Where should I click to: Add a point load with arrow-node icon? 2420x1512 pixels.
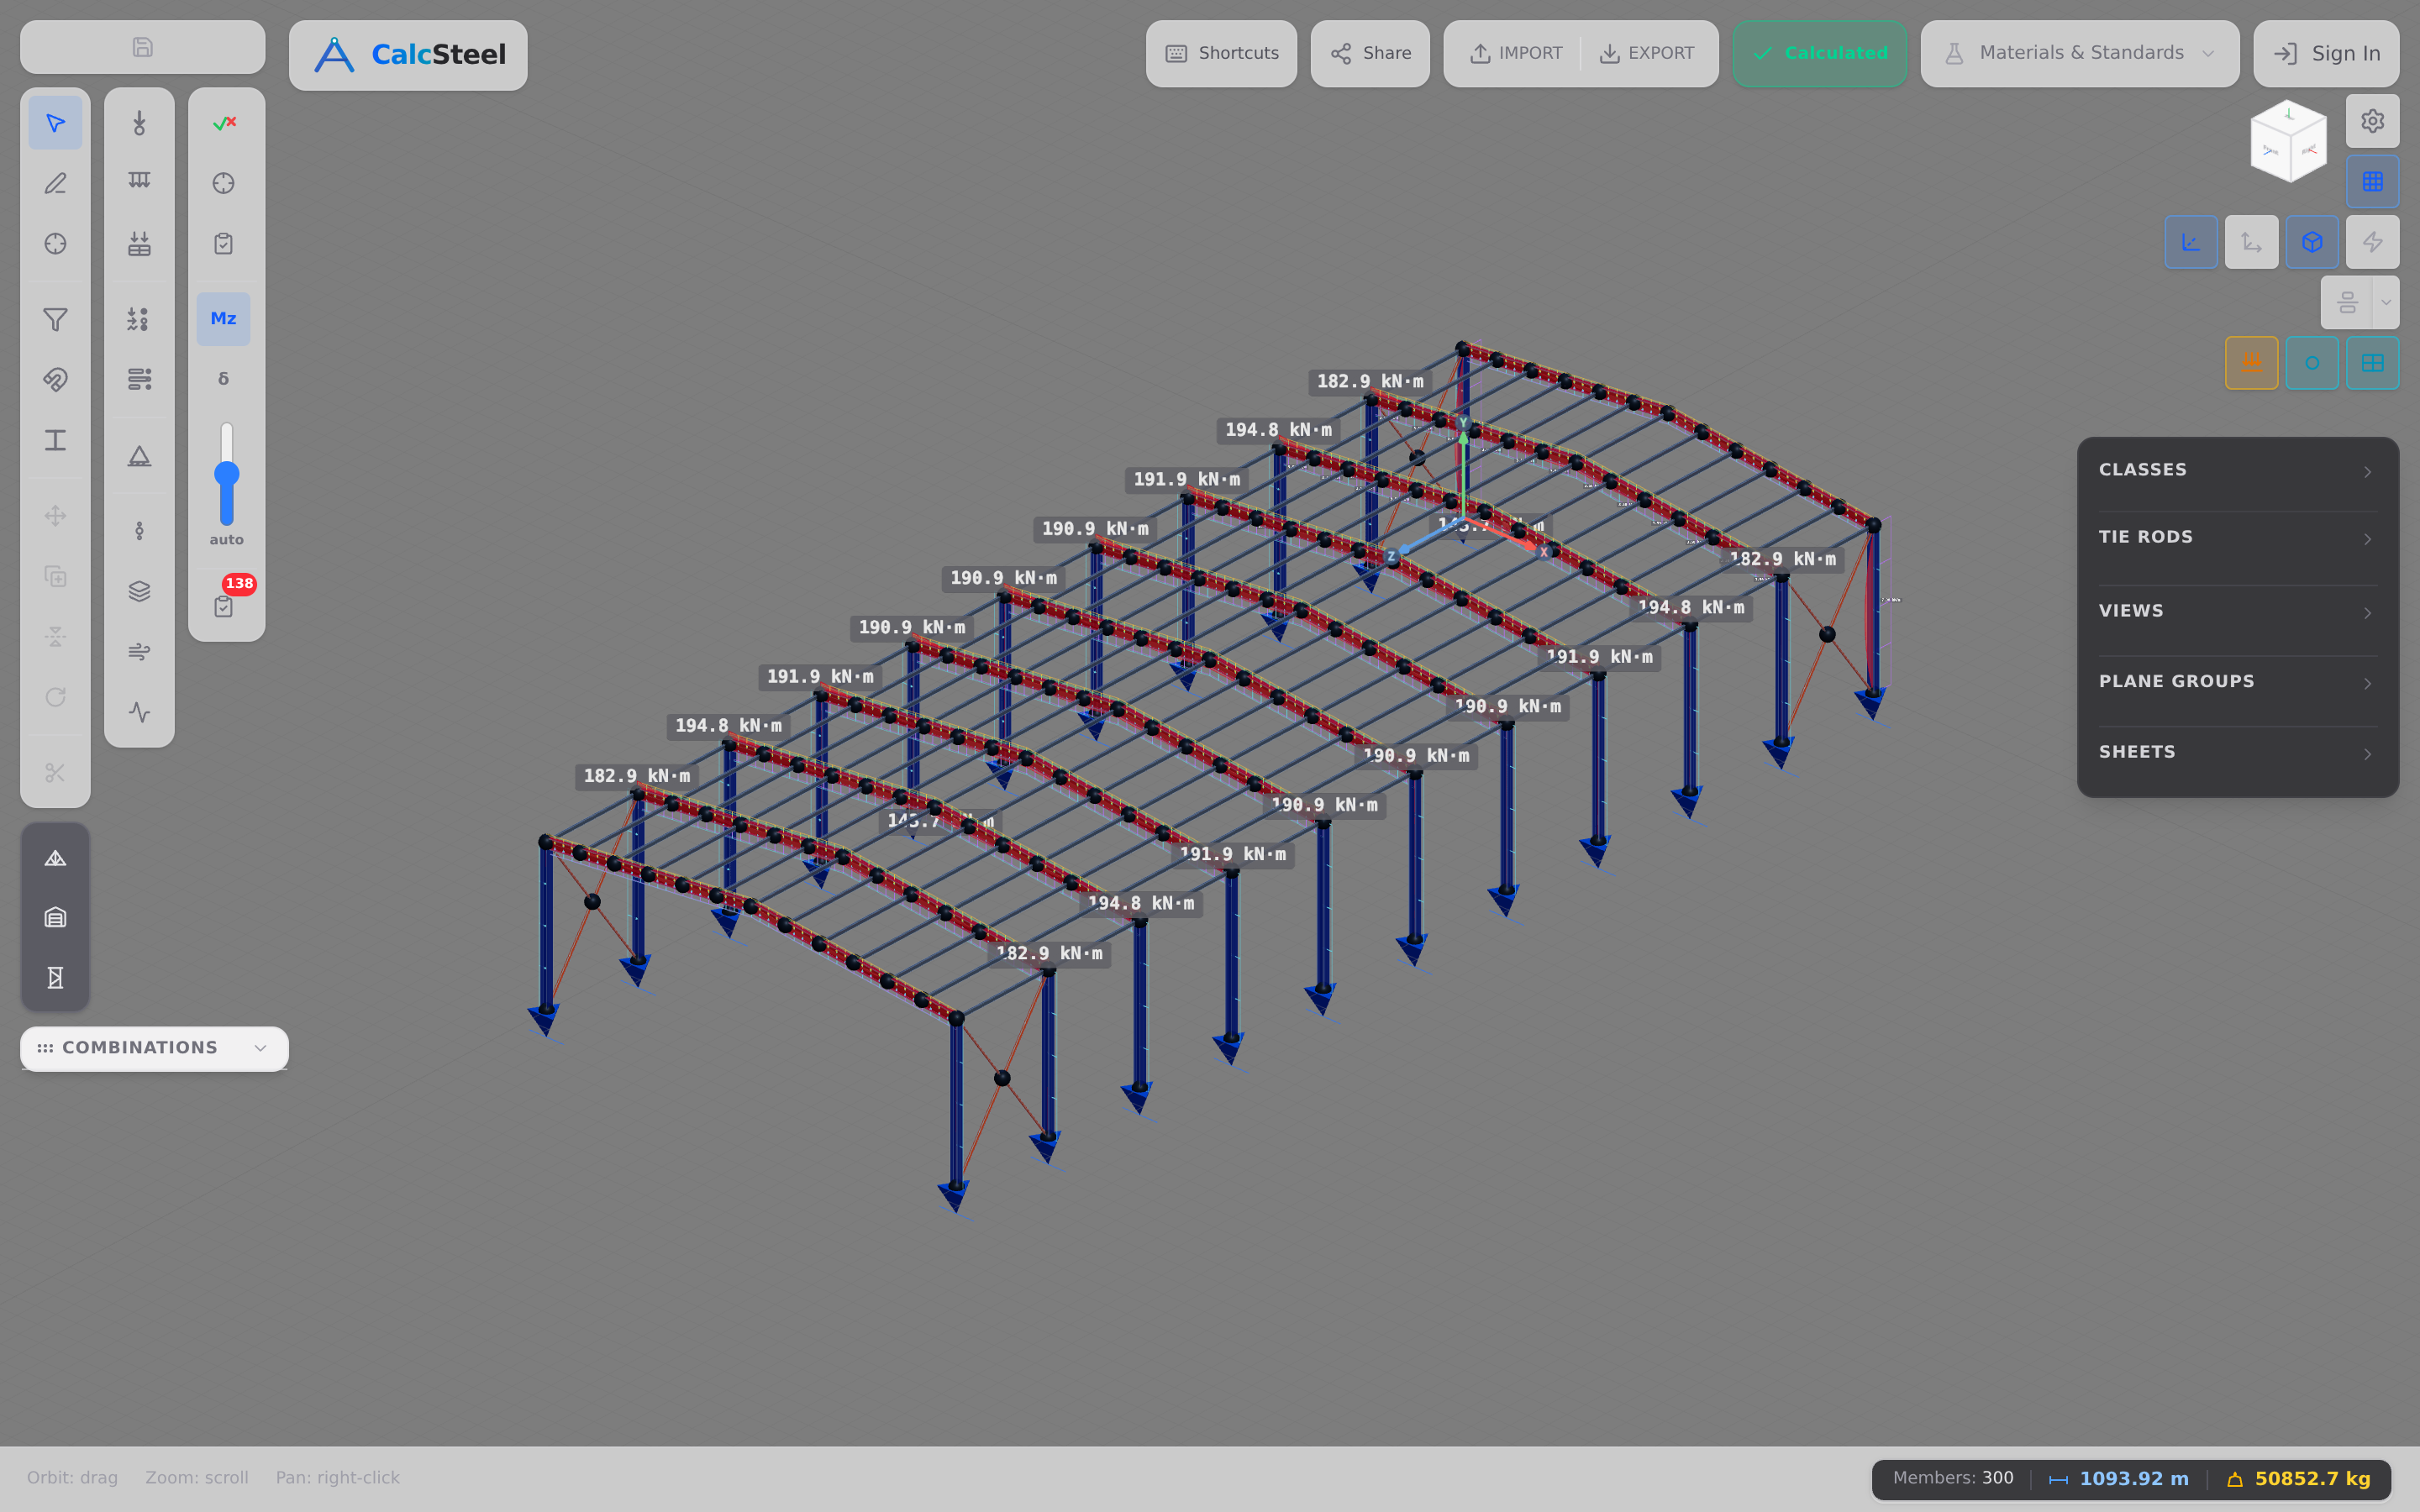click(139, 123)
